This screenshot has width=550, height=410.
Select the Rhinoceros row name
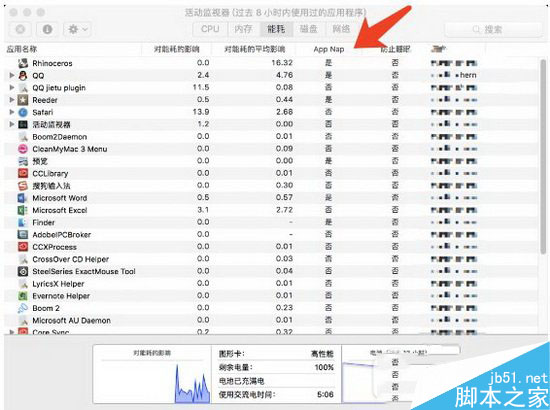coord(52,63)
